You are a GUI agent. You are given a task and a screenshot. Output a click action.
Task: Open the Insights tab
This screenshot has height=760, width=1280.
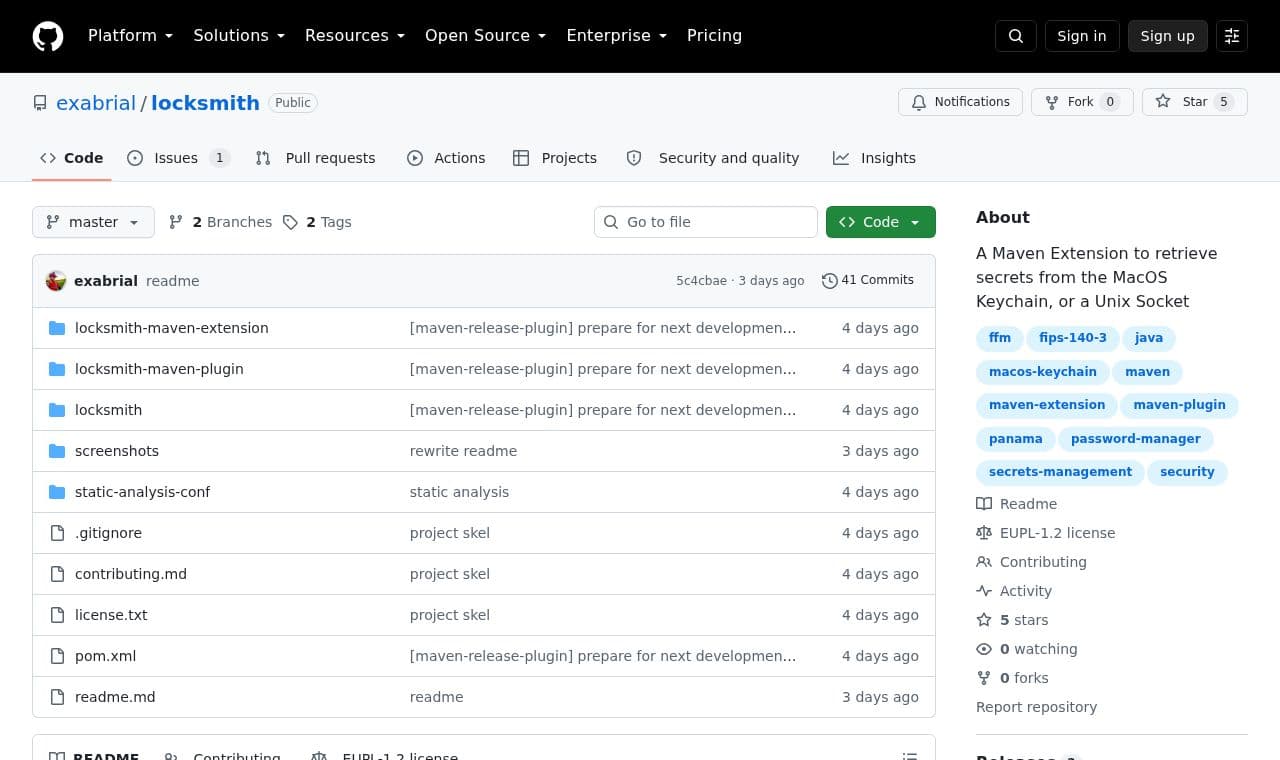coord(874,158)
